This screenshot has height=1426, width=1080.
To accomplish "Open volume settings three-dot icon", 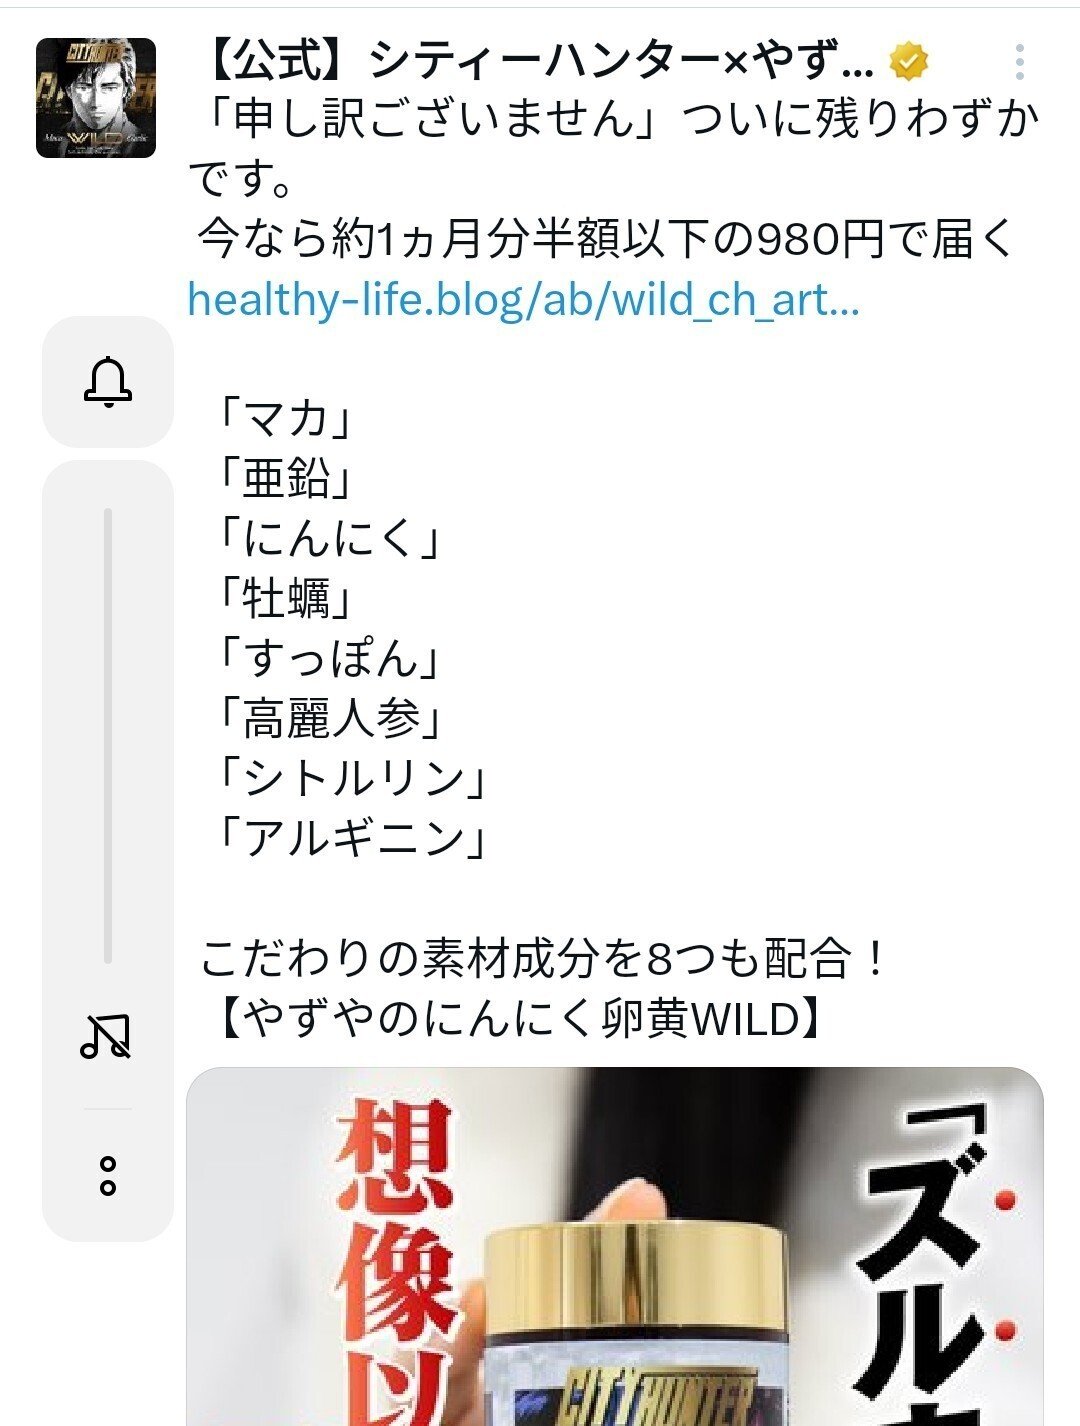I will point(108,1176).
